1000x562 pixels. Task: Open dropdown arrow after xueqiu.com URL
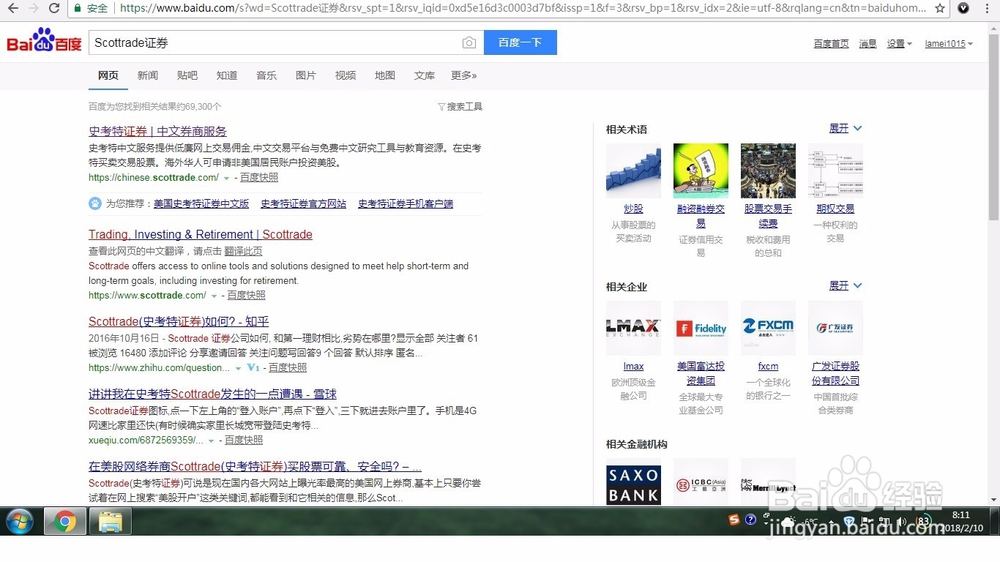click(211, 440)
